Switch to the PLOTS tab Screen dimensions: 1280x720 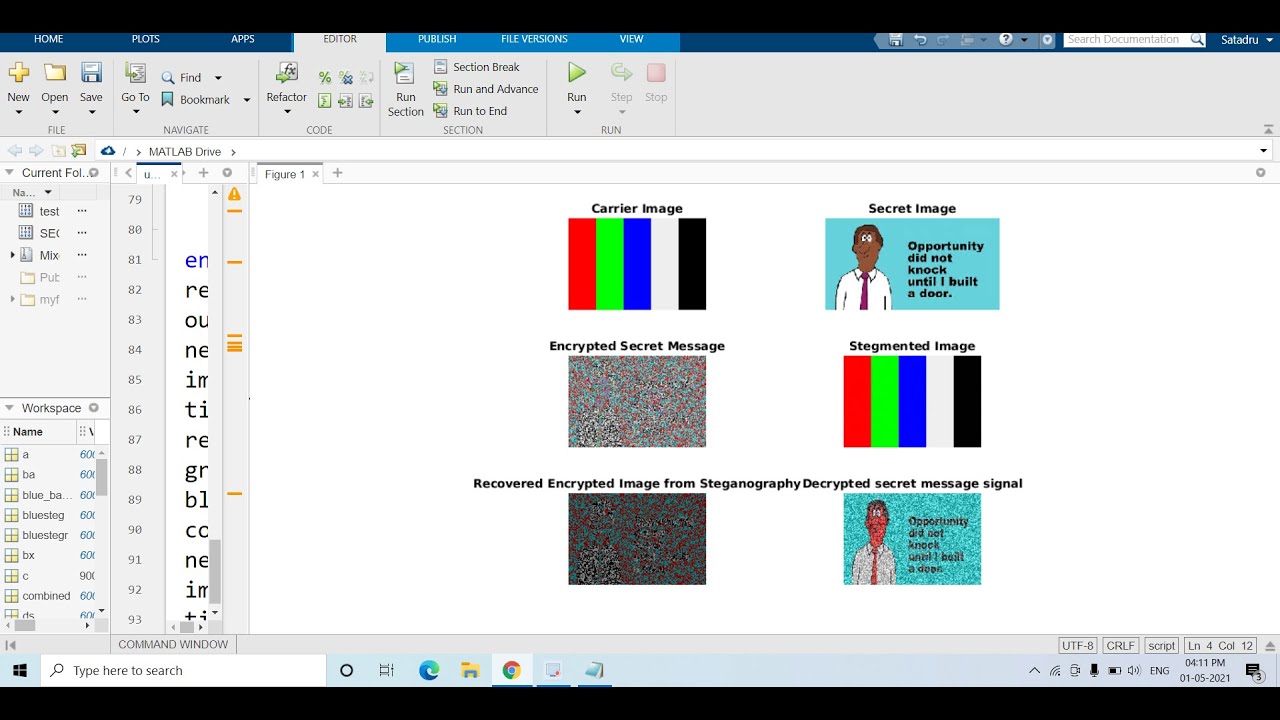point(146,39)
